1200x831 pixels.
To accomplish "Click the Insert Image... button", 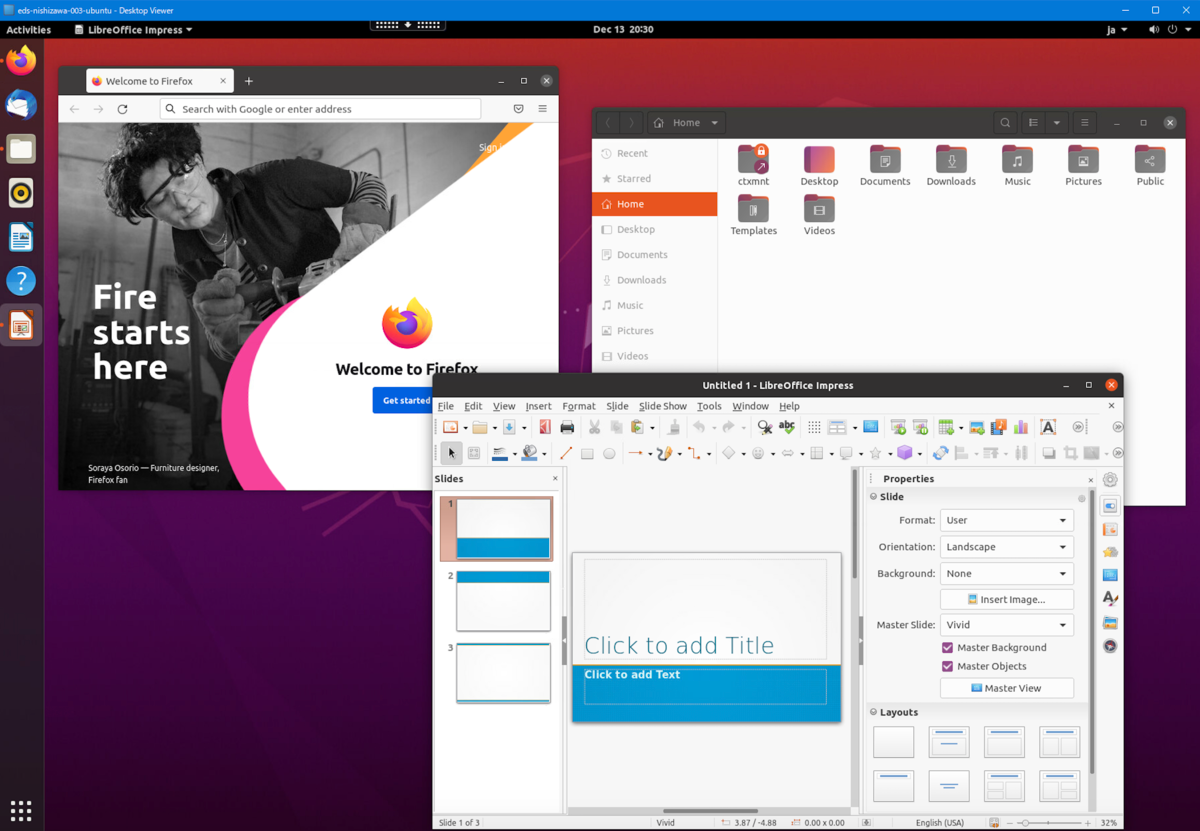I will click(x=1006, y=600).
